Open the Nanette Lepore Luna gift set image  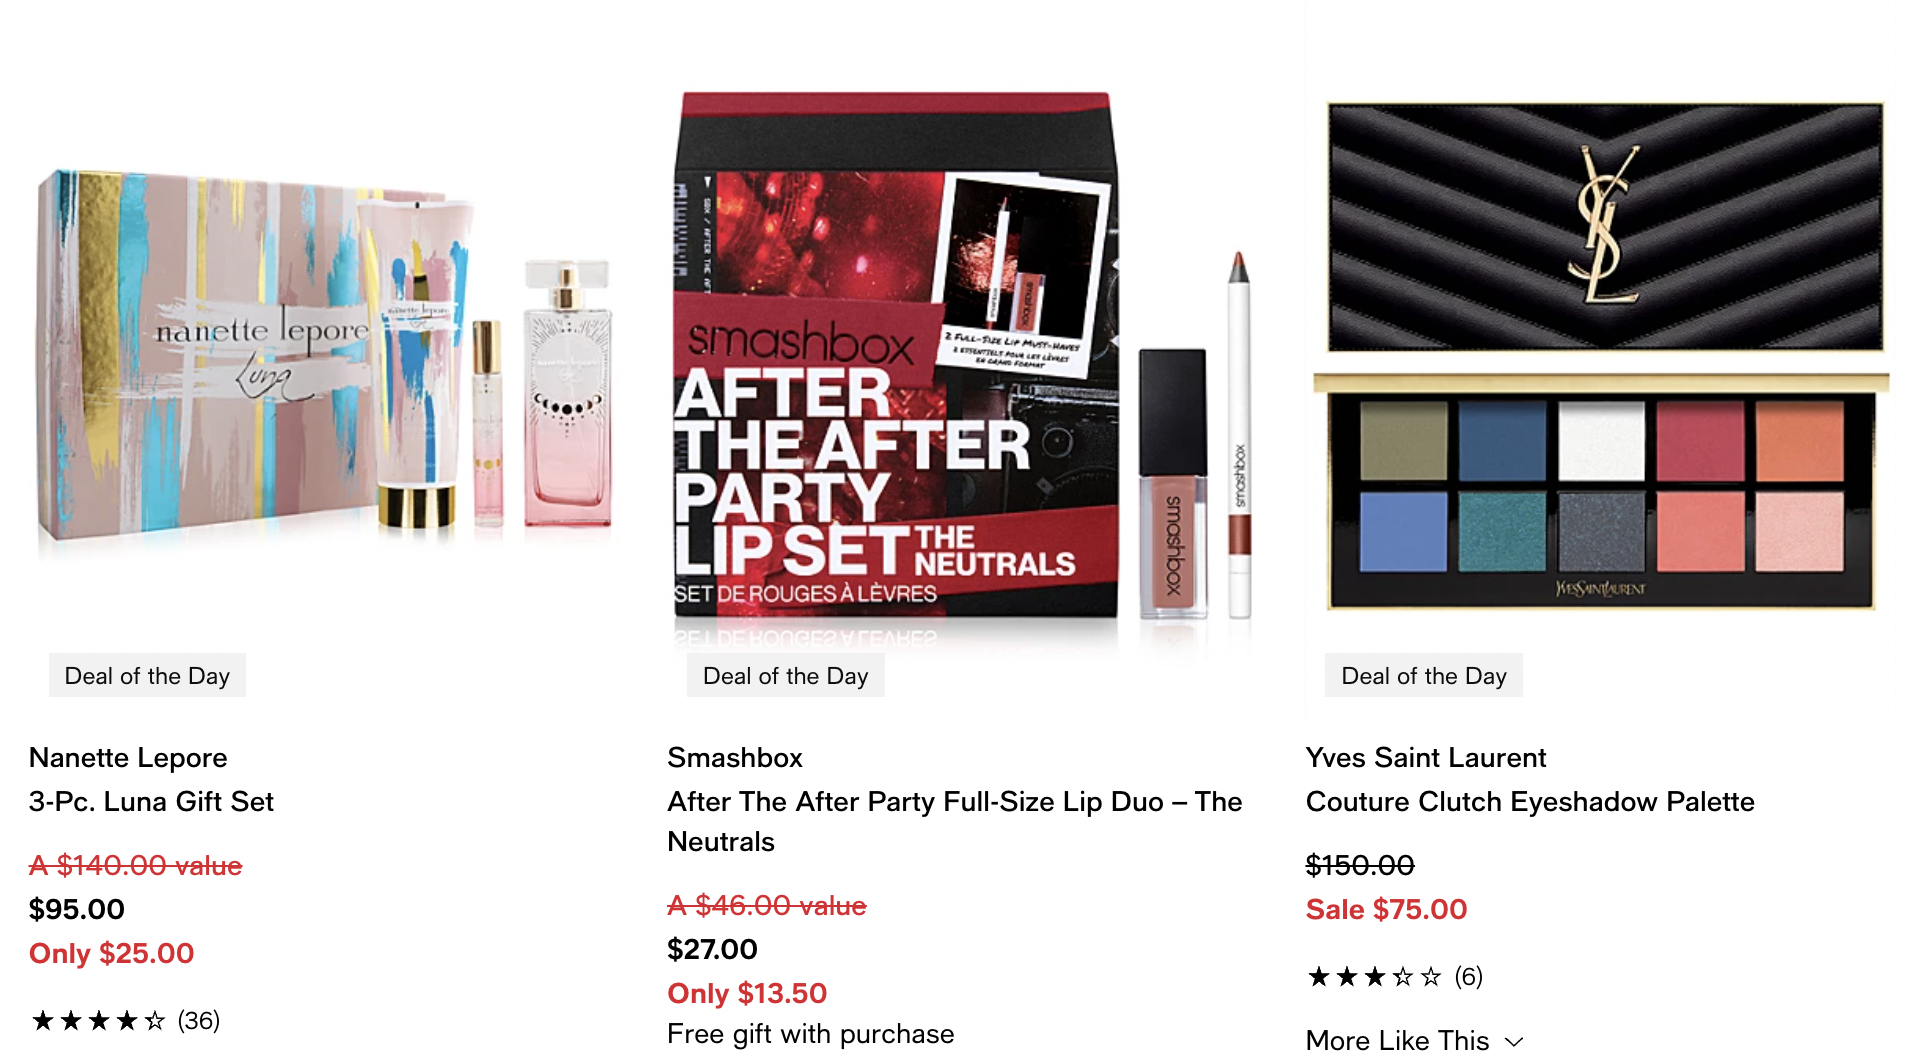[x=323, y=353]
